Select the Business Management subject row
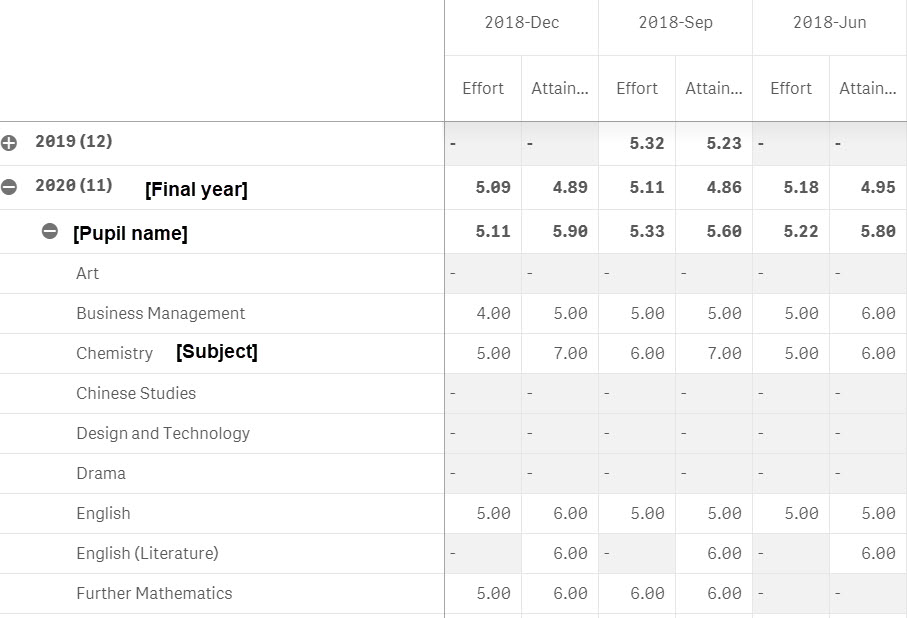Viewport: 907px width, 618px height. pyautogui.click(x=160, y=313)
